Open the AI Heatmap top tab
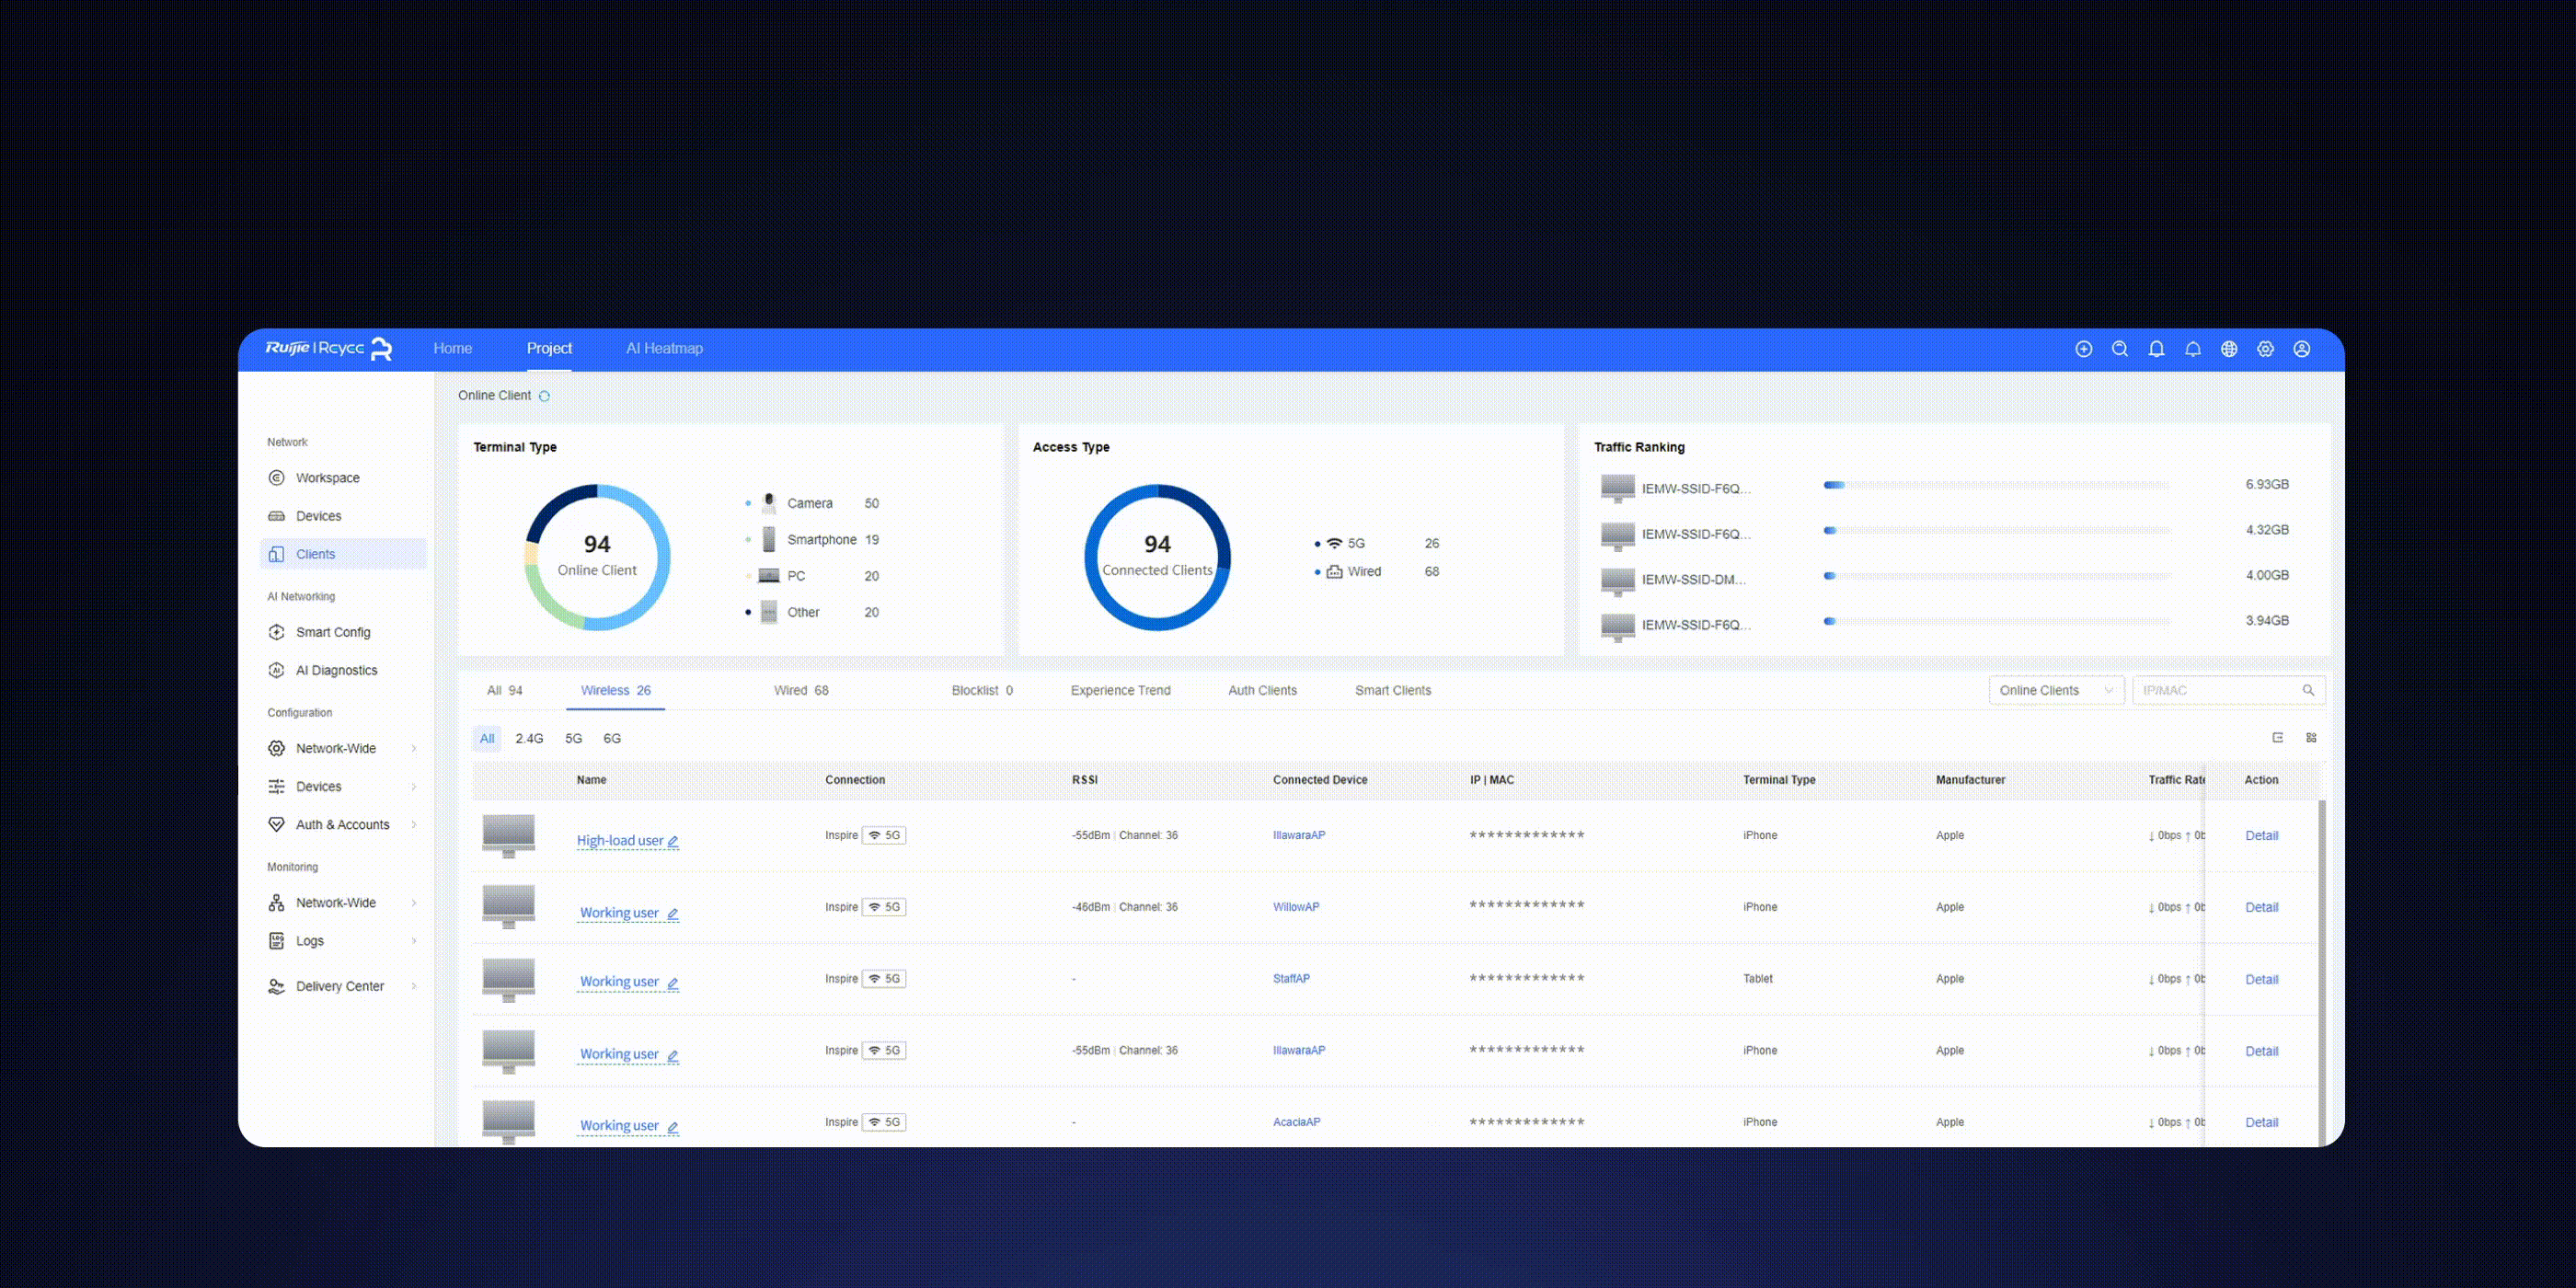 664,349
